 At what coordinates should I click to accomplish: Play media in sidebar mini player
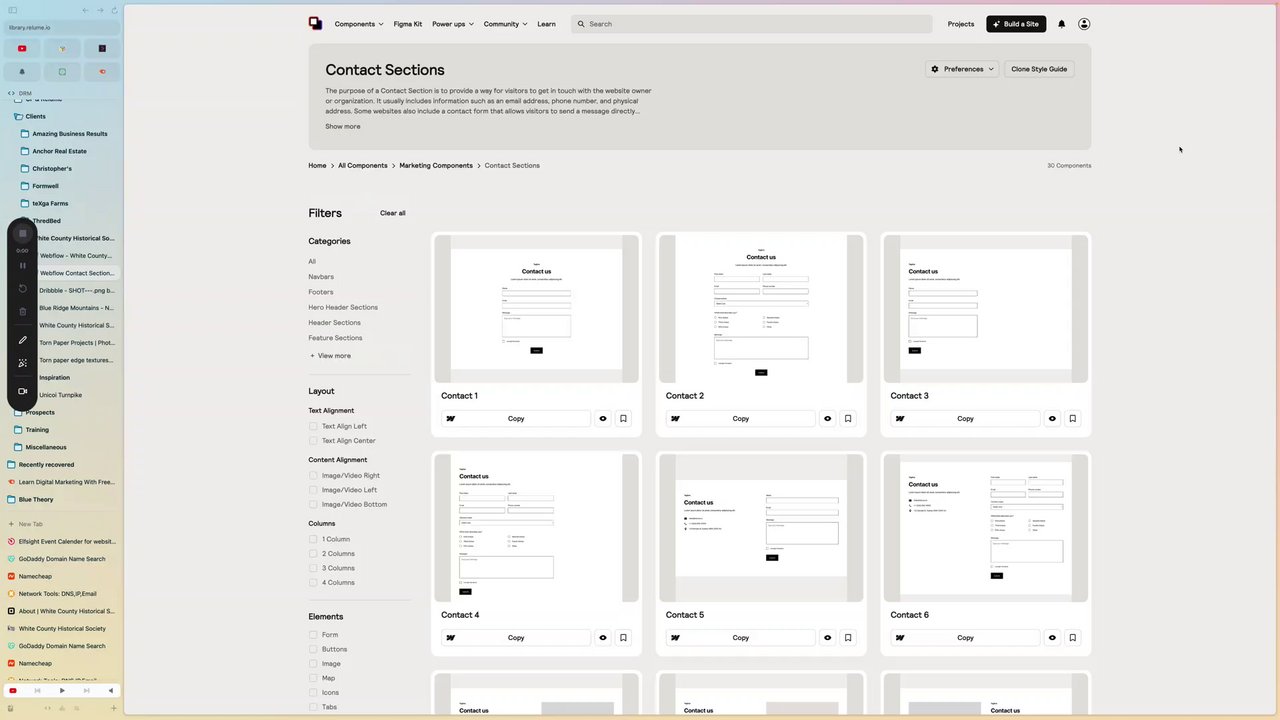point(62,691)
